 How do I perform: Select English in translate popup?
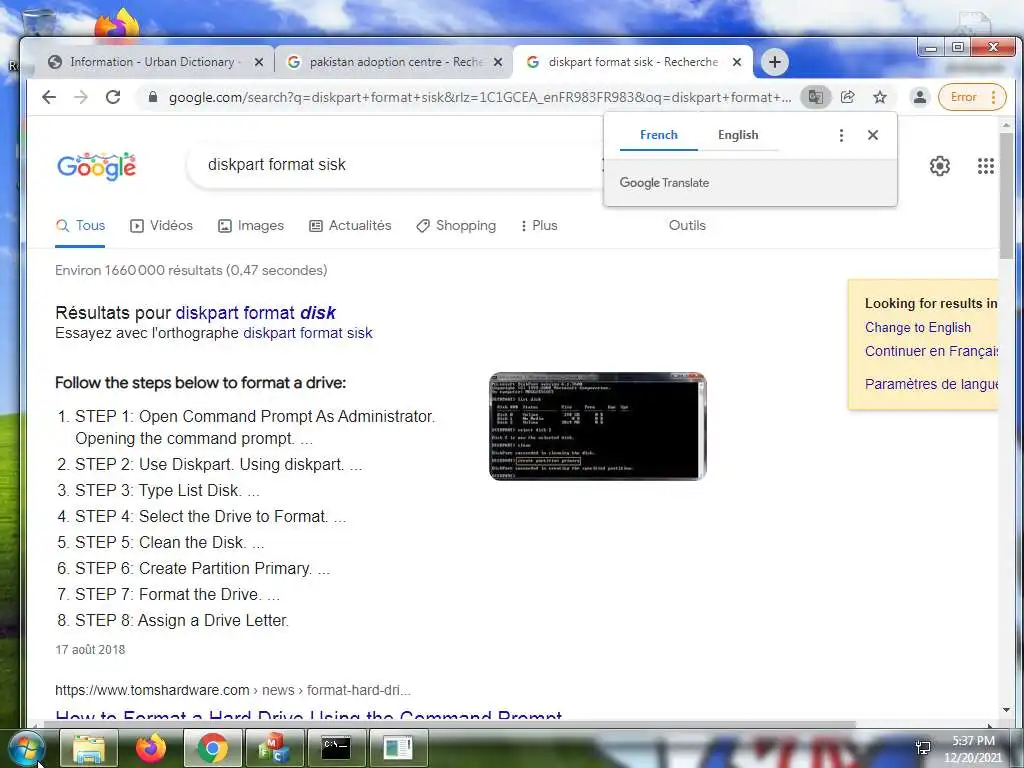738,135
